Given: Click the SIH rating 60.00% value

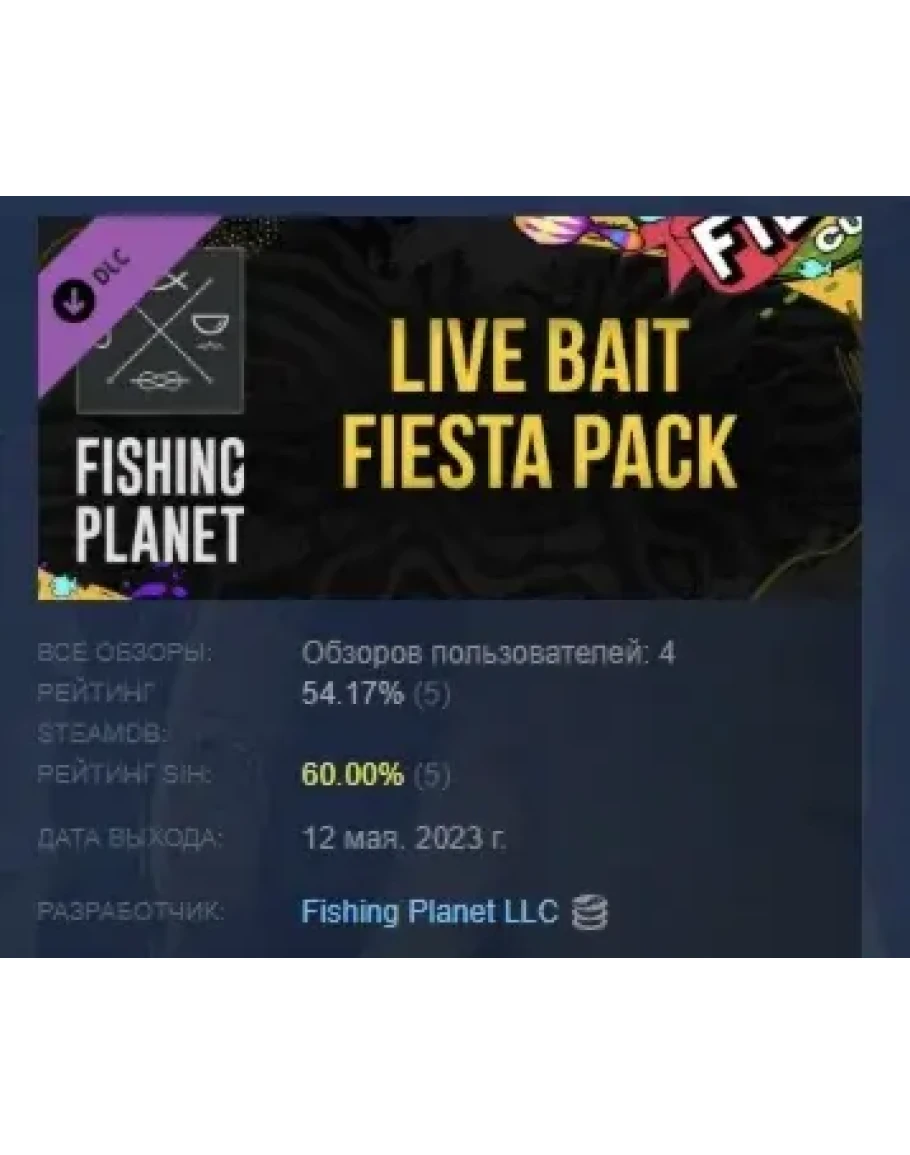Looking at the screenshot, I should (x=353, y=774).
